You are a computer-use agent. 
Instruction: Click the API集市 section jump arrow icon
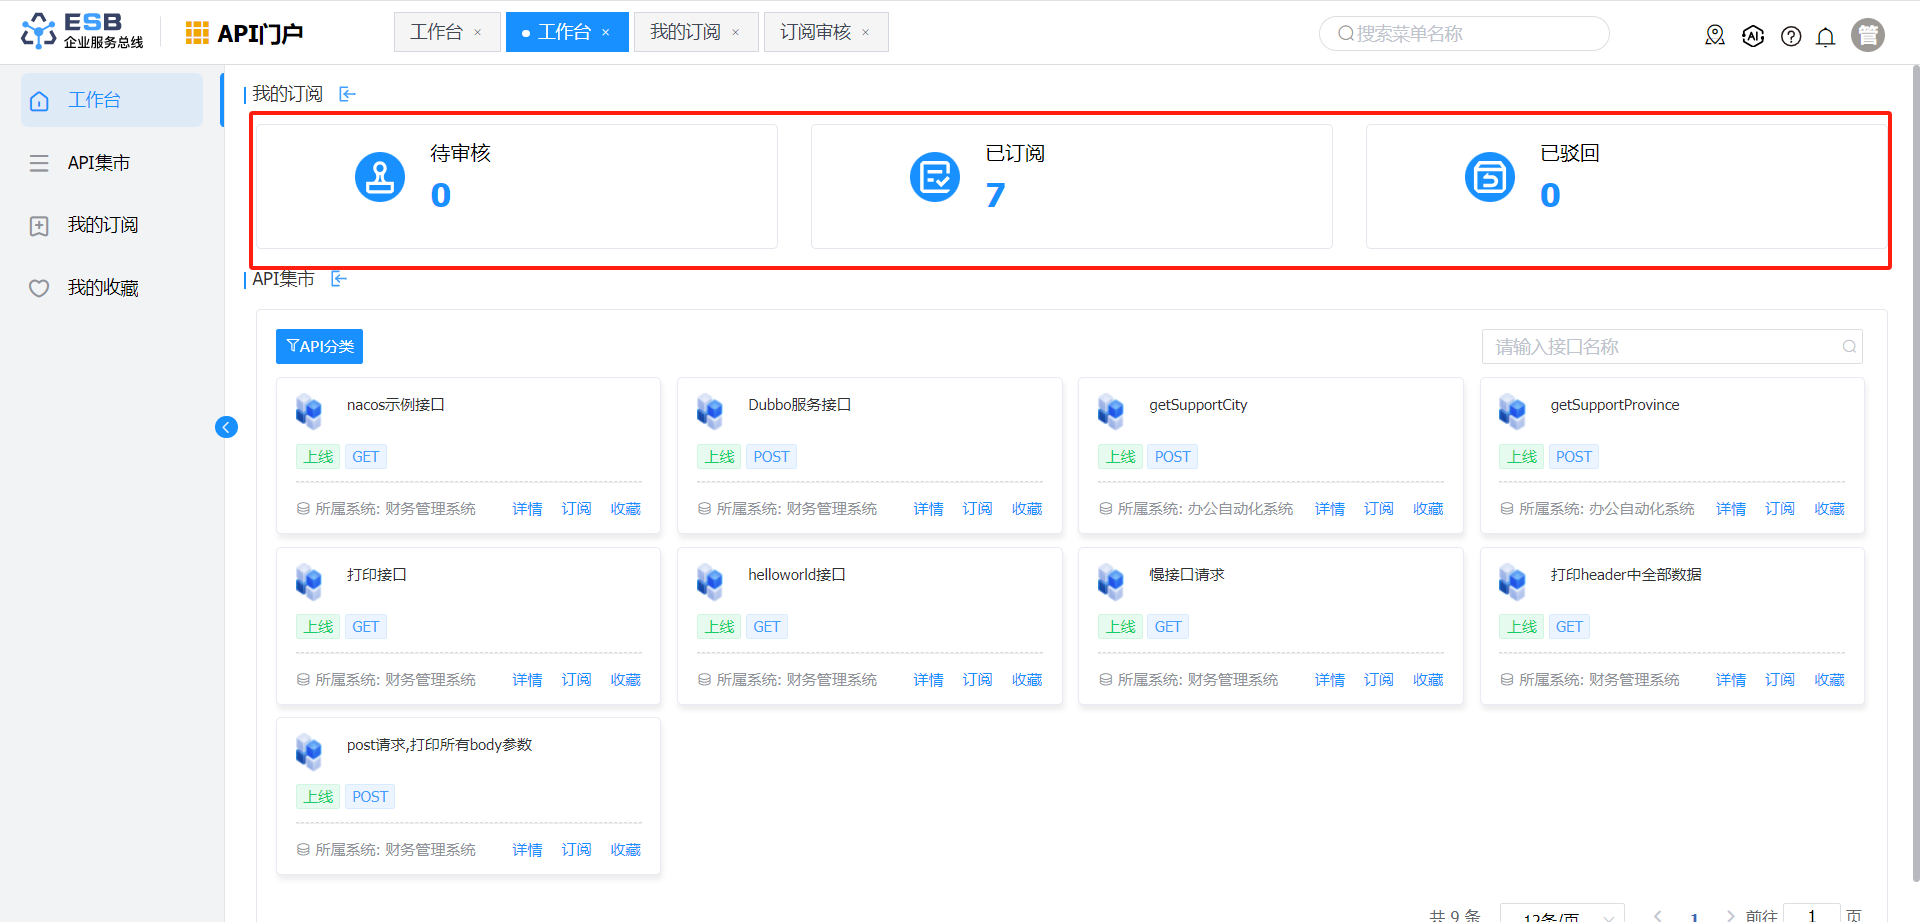pyautogui.click(x=339, y=279)
